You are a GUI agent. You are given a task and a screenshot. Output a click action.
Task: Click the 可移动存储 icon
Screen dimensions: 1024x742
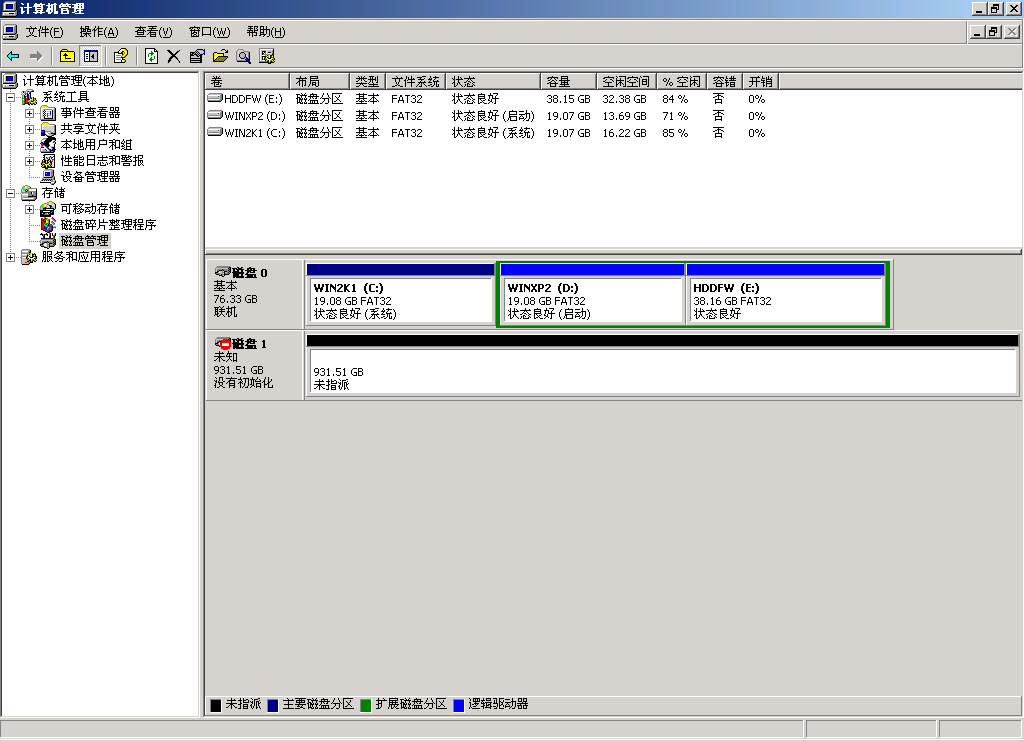click(48, 209)
